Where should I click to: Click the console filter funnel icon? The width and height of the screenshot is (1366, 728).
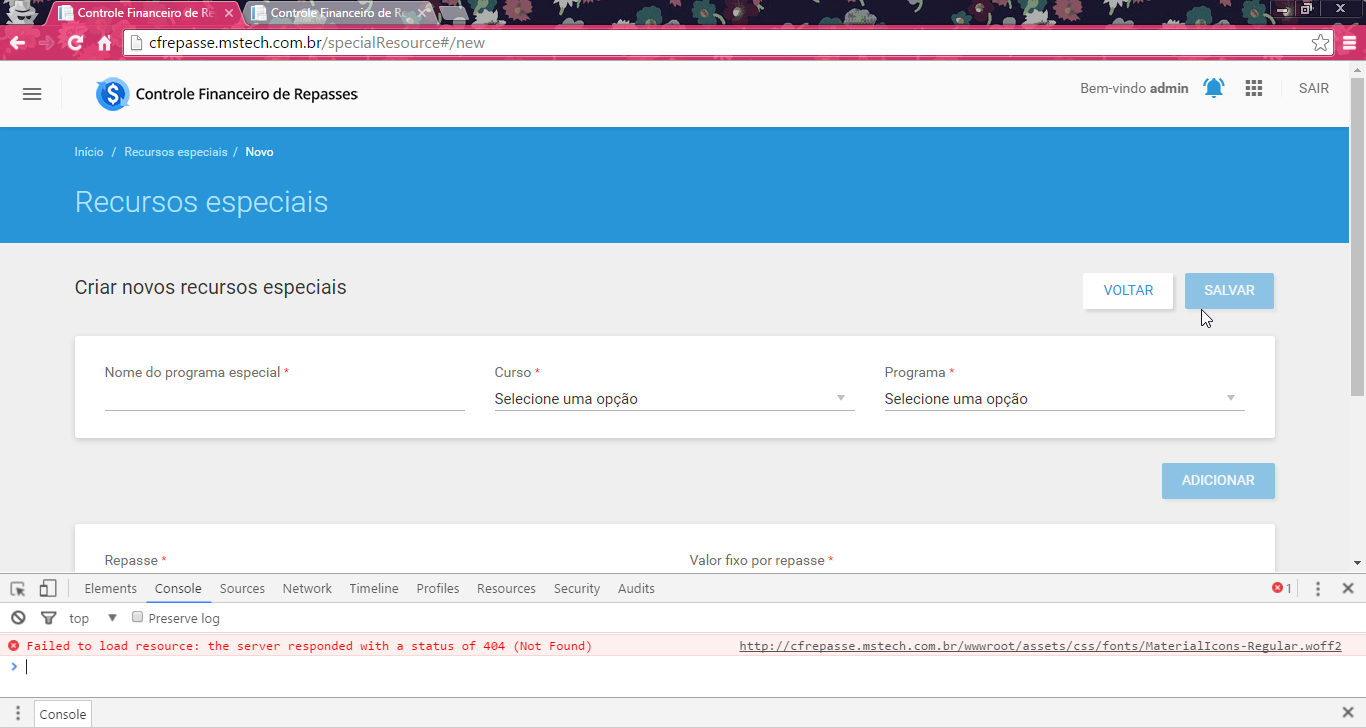[48, 618]
